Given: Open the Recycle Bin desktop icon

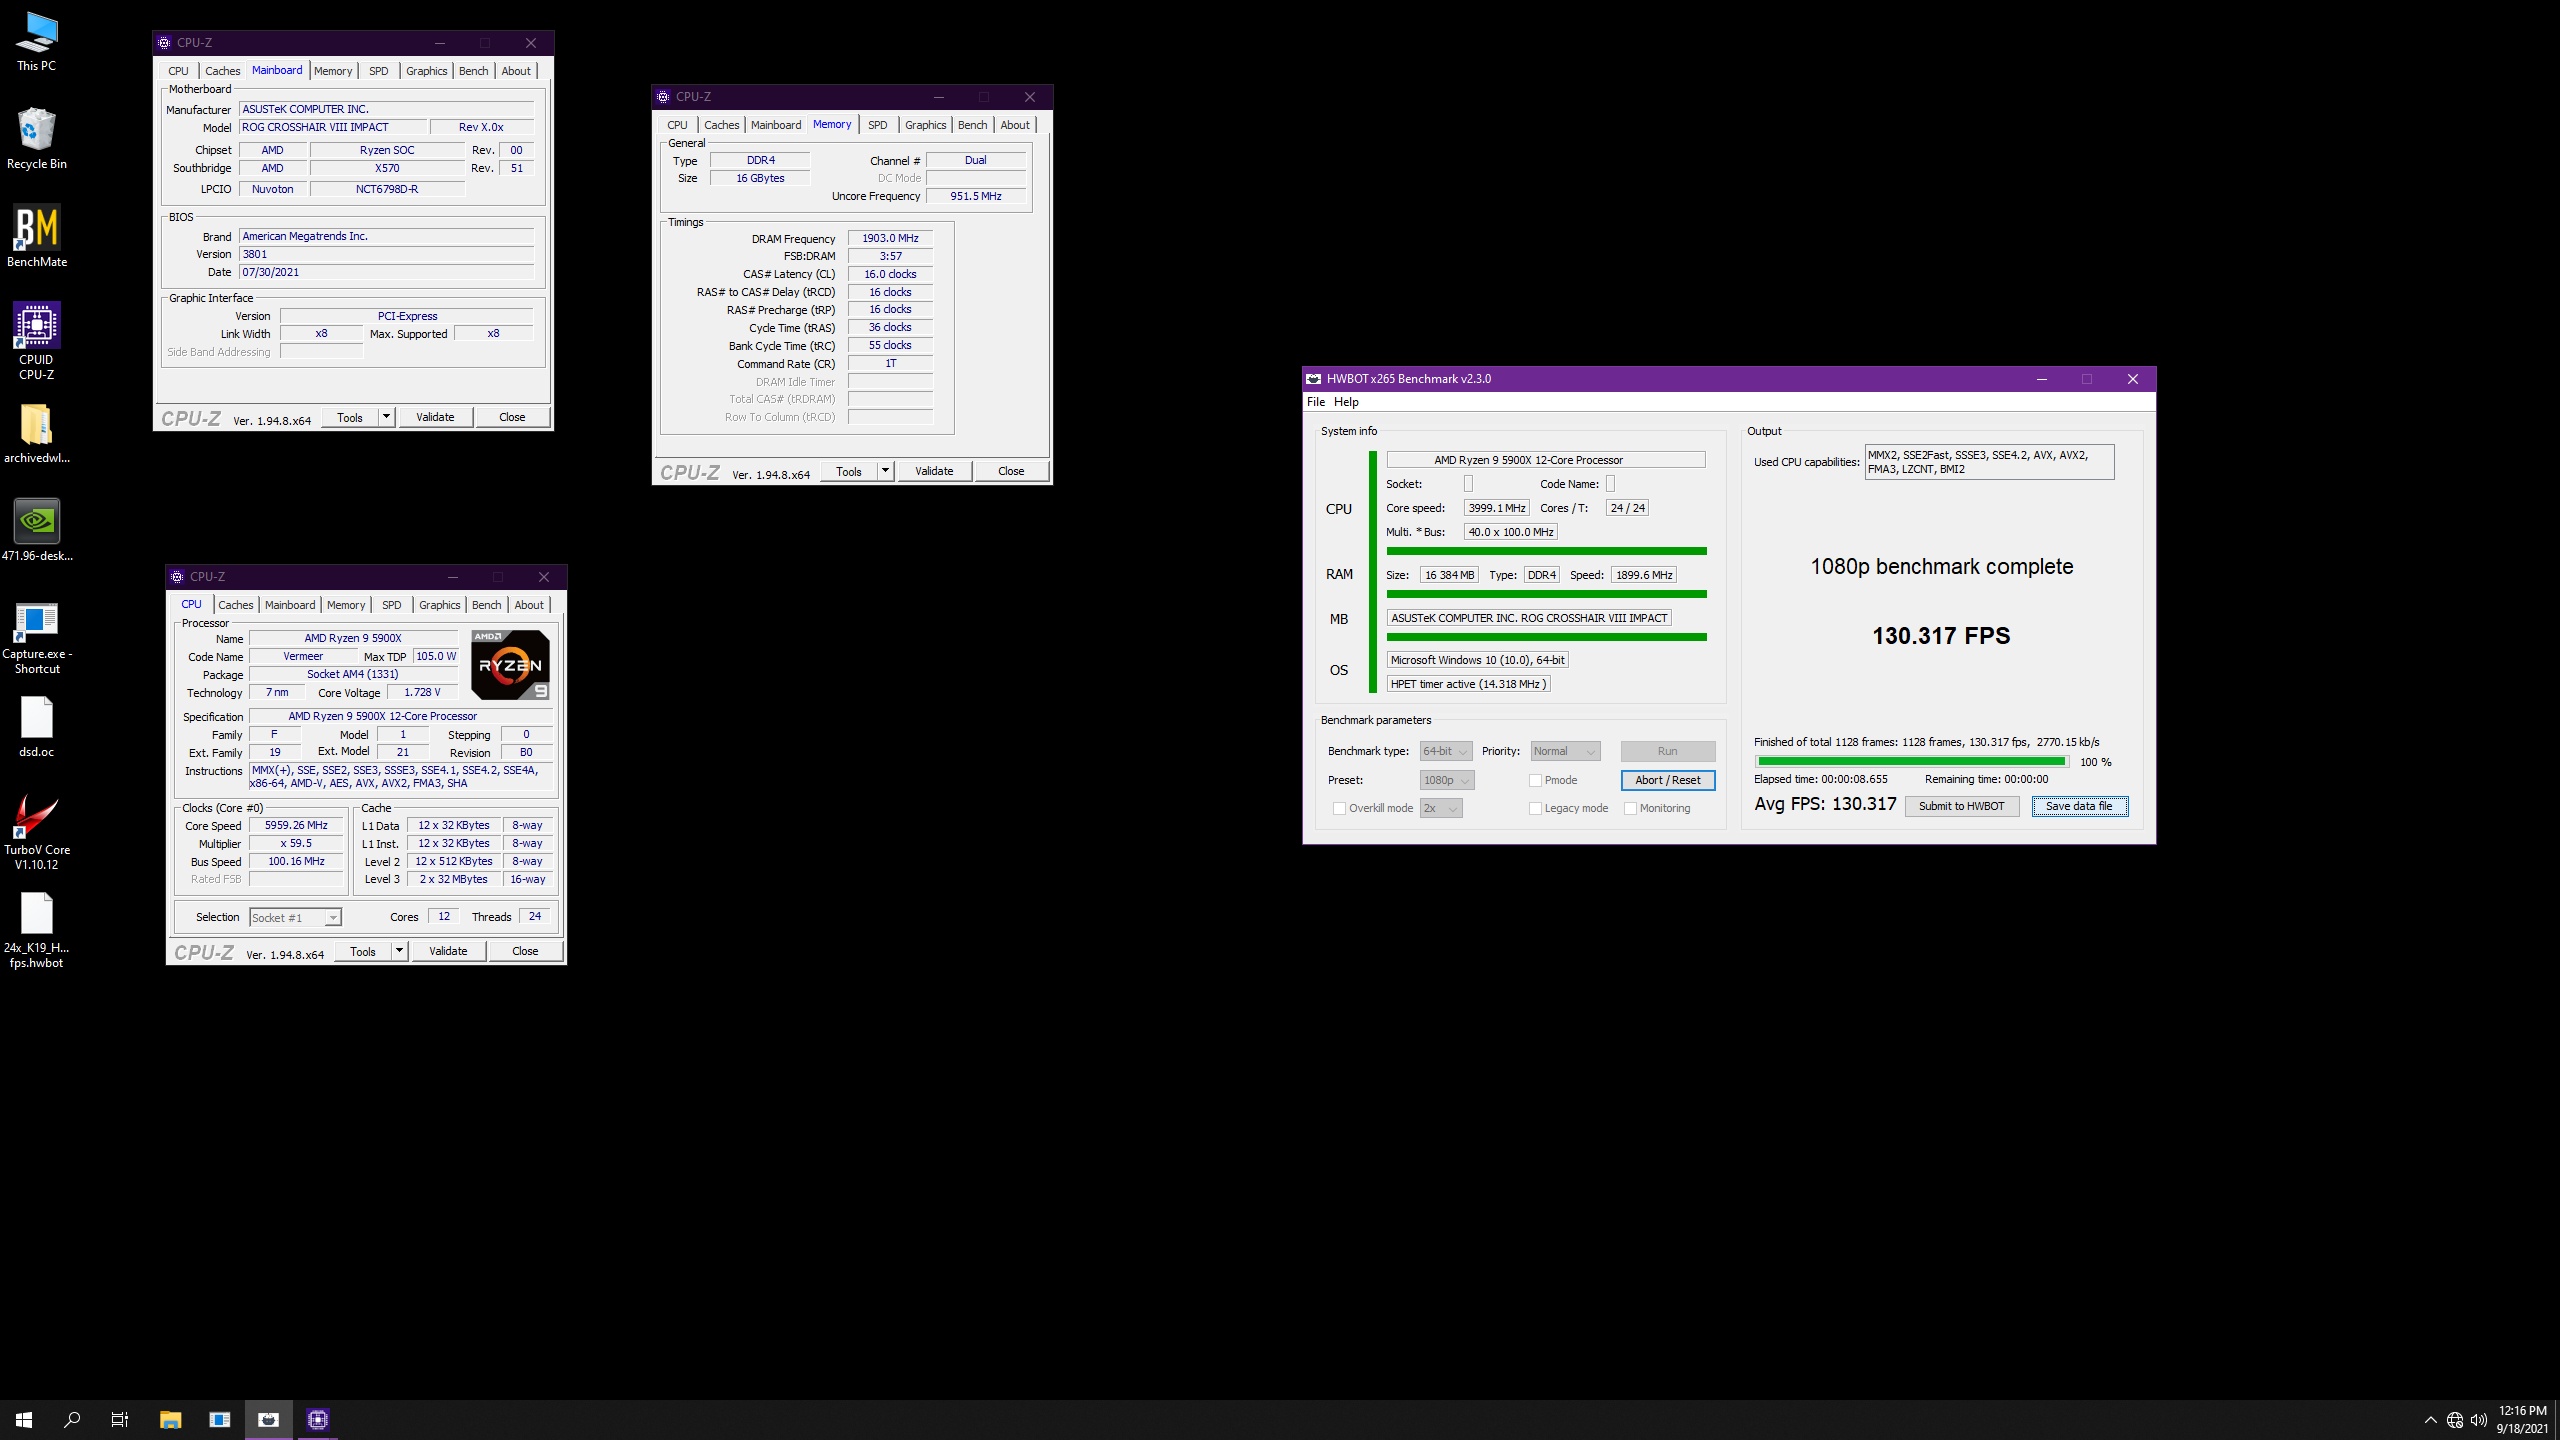Looking at the screenshot, I should pos(36,138).
